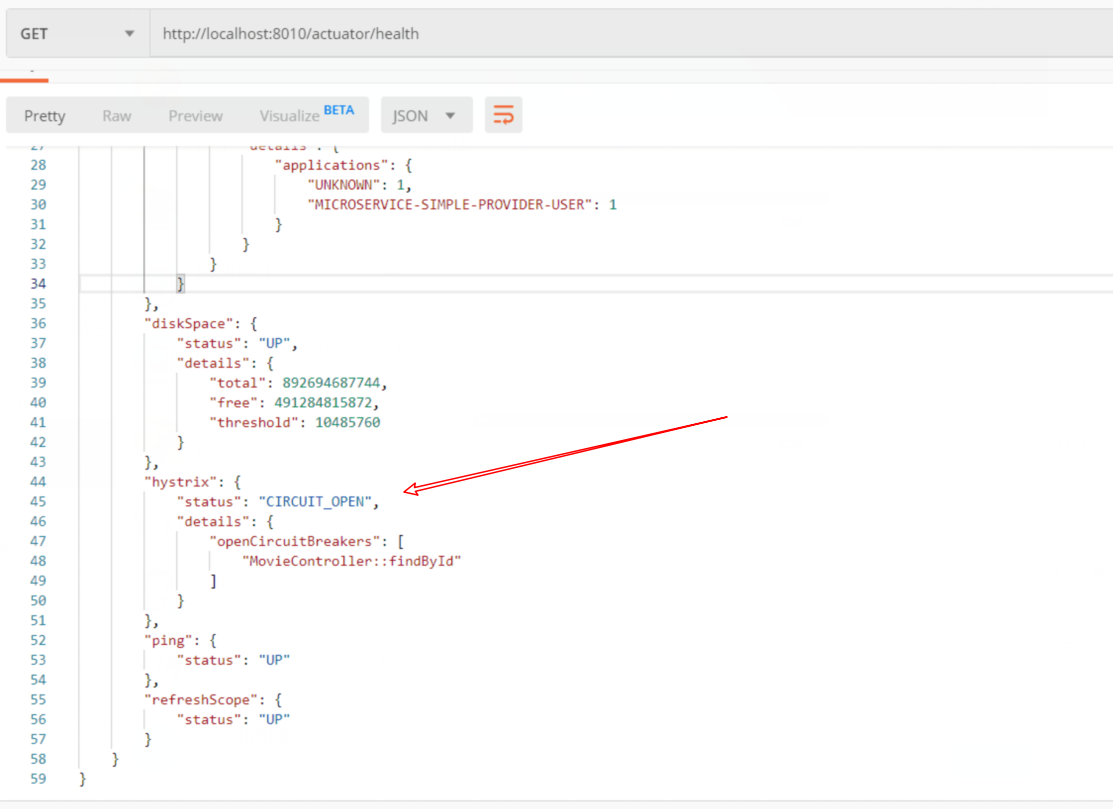Click the "refreshScope" key

click(x=201, y=700)
